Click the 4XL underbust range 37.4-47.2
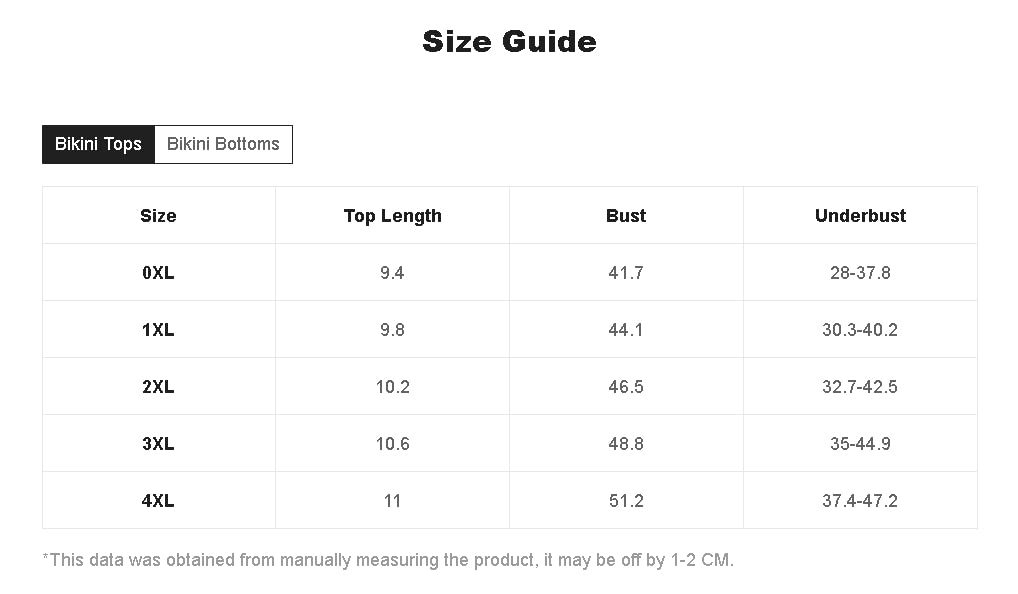Image resolution: width=1018 pixels, height=594 pixels. click(860, 501)
